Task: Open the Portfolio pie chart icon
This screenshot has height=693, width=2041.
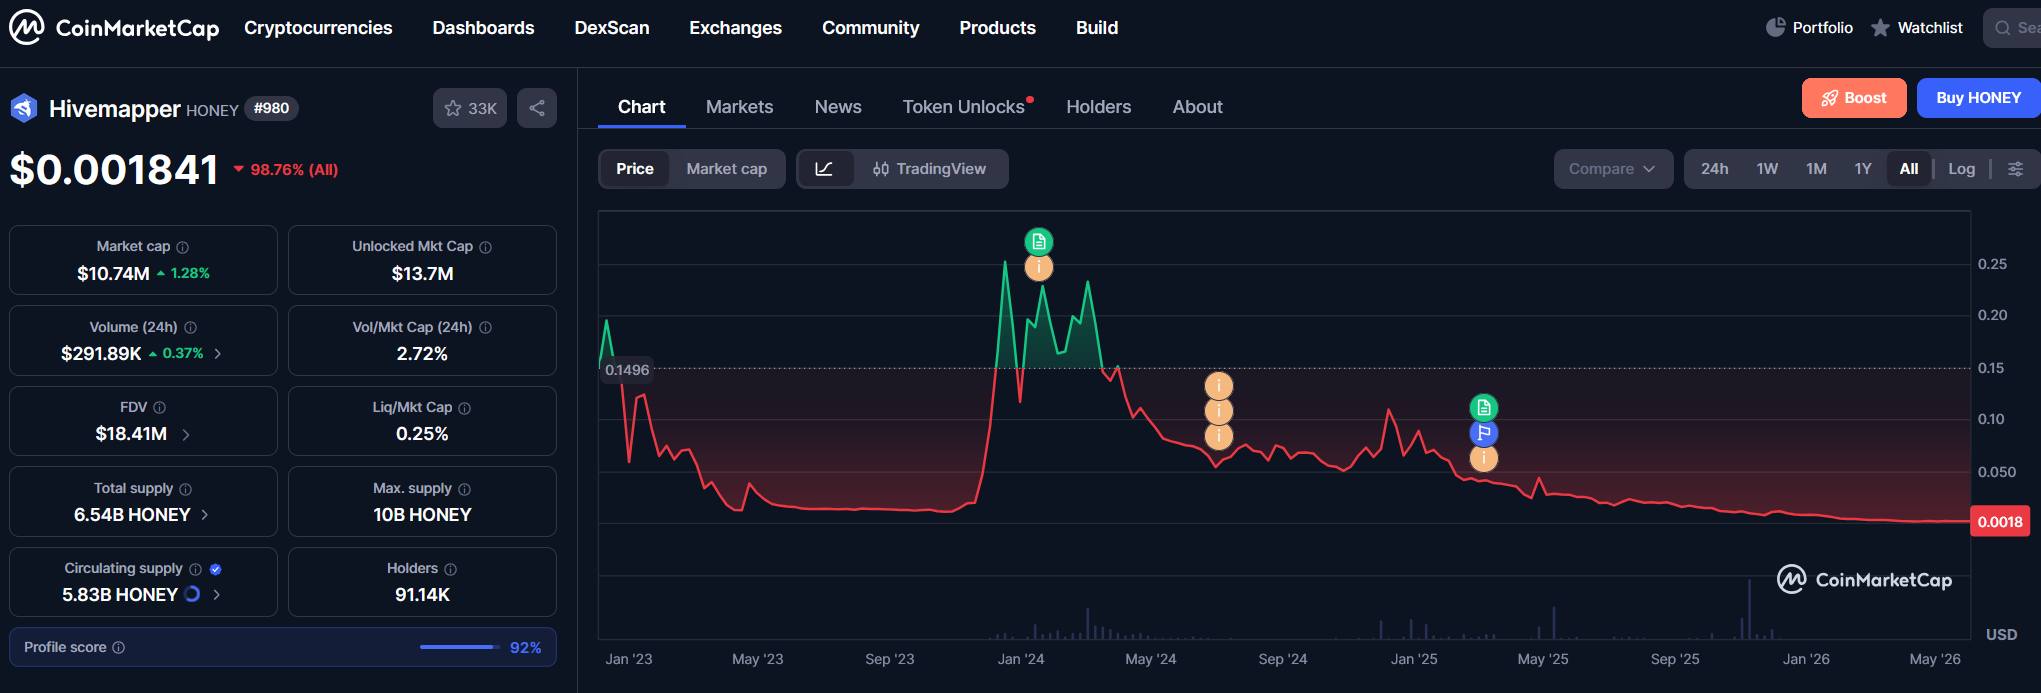Action: coord(1775,27)
